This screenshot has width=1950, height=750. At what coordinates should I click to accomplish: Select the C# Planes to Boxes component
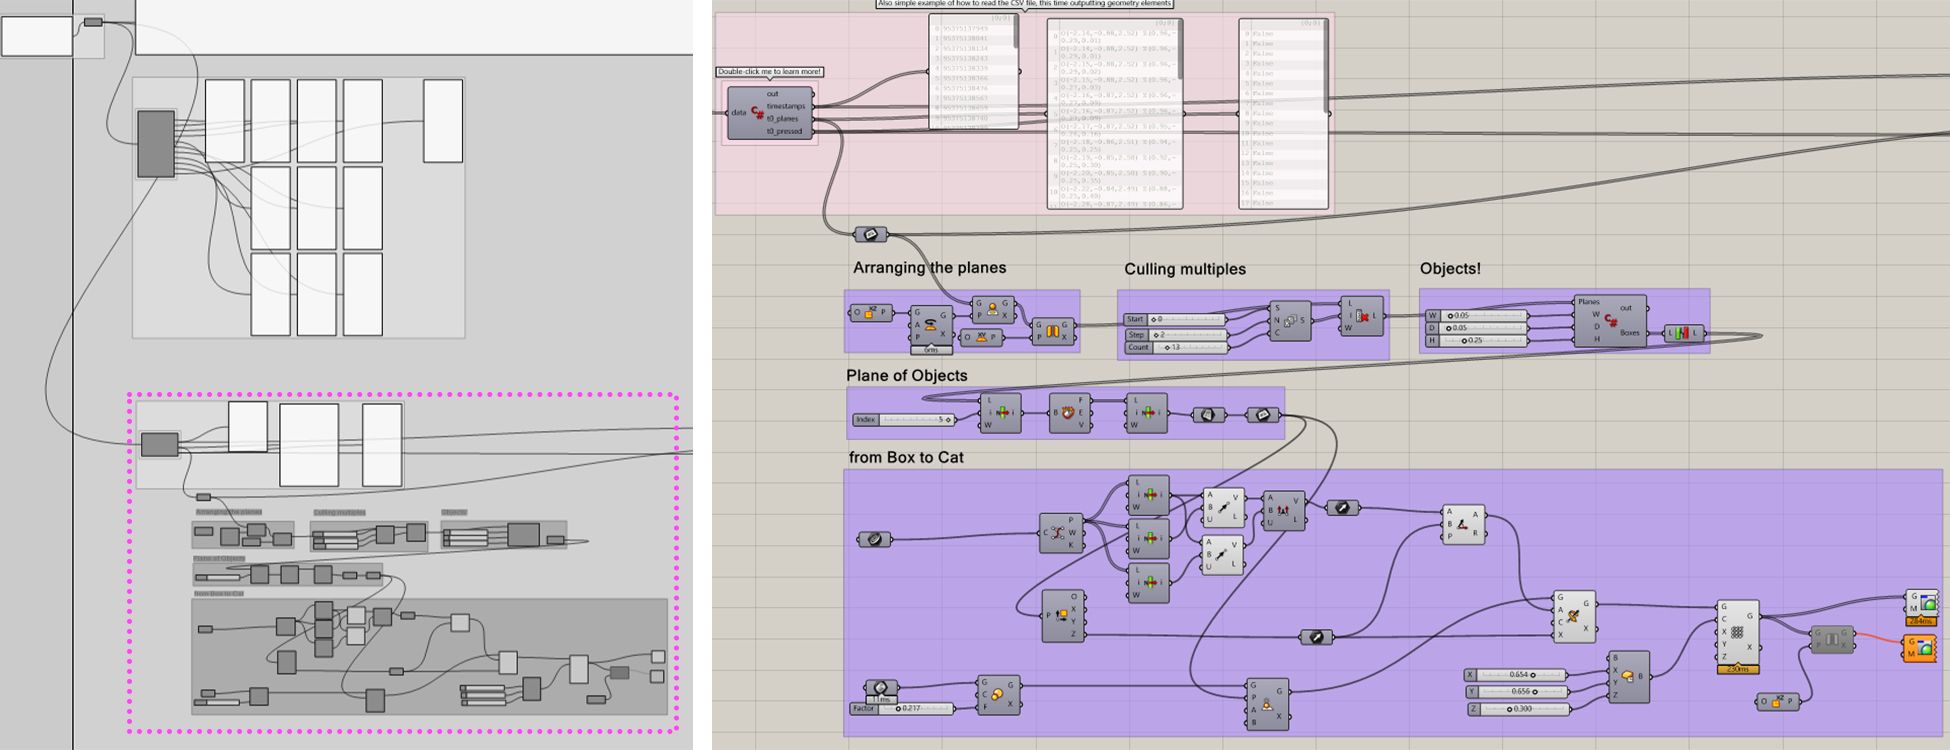click(x=1609, y=320)
